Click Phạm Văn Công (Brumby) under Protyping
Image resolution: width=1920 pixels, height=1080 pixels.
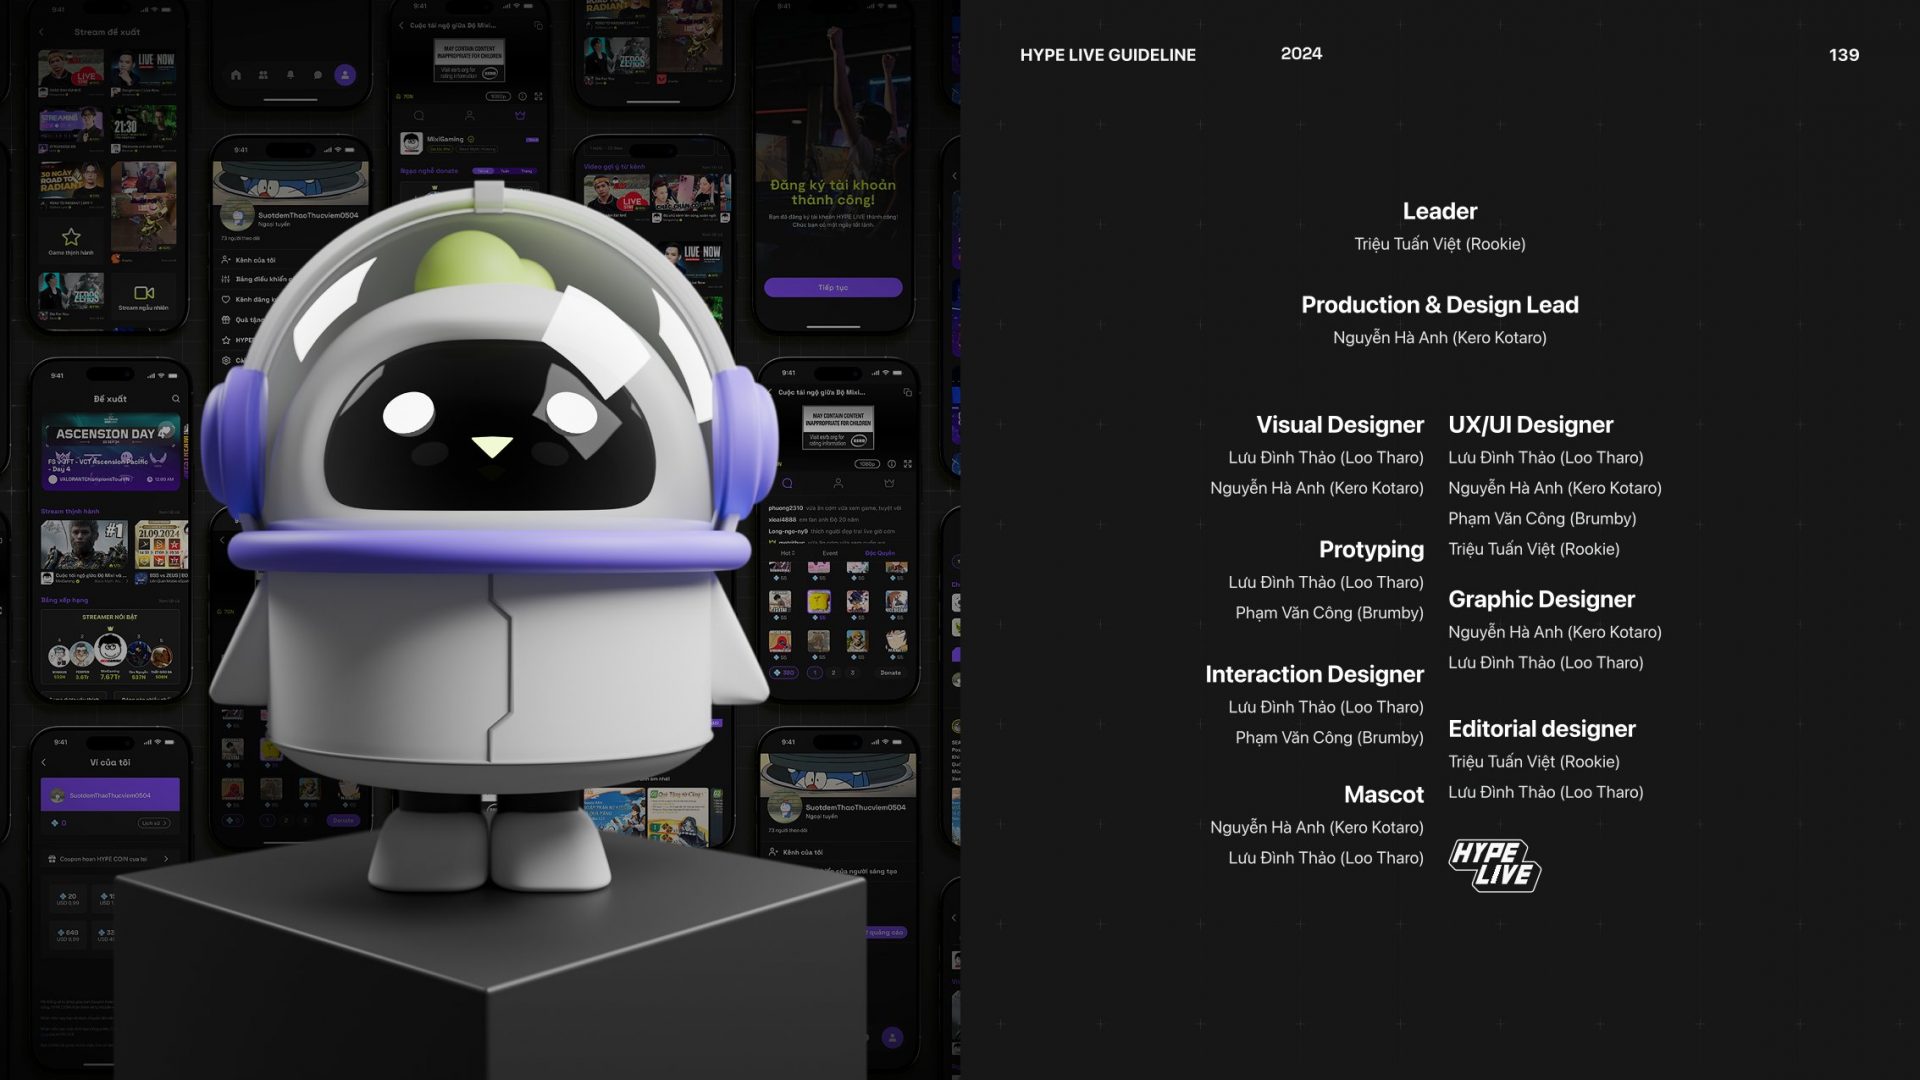1329,613
